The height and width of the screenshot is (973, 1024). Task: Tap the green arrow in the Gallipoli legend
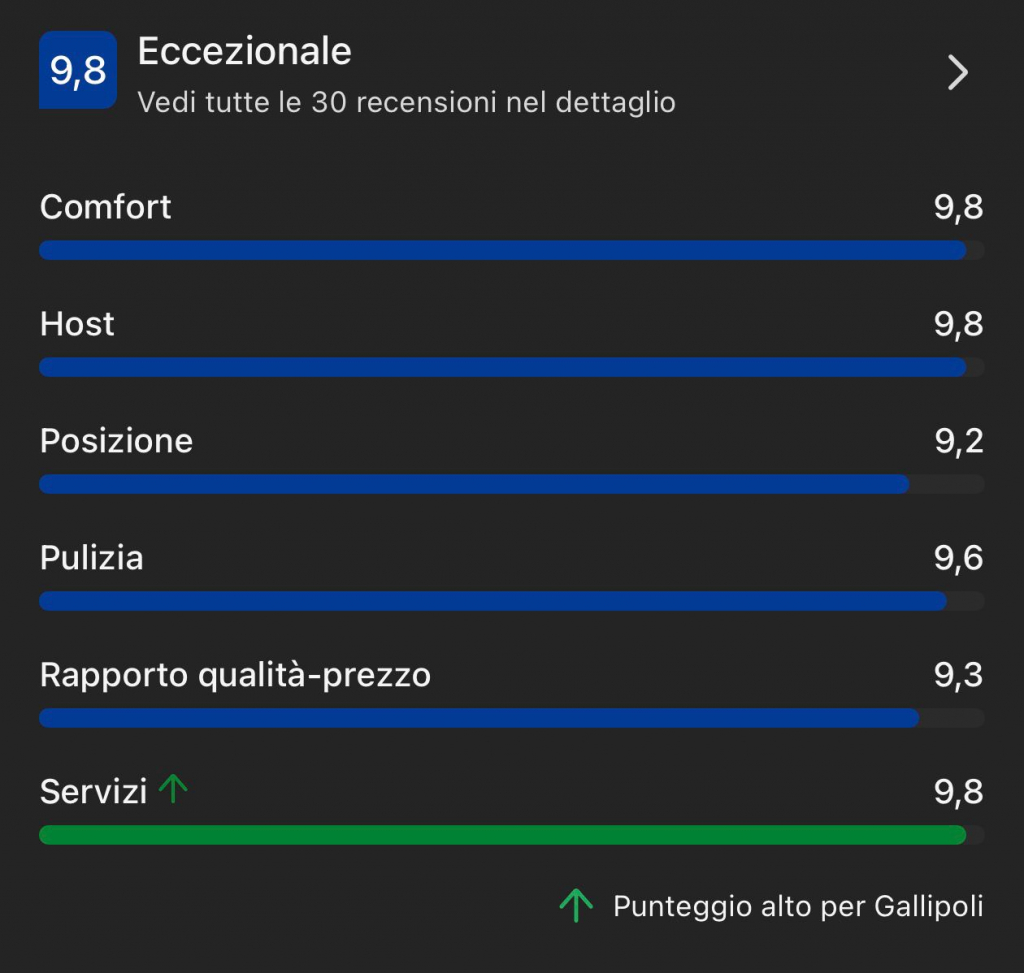575,906
